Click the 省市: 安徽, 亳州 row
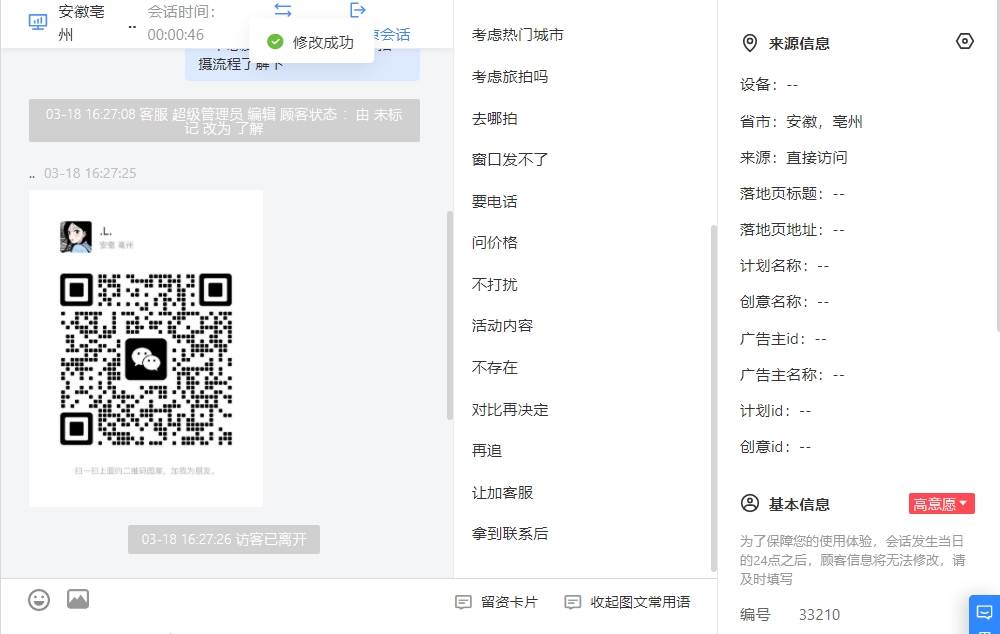The height and width of the screenshot is (634, 1000). tap(801, 122)
